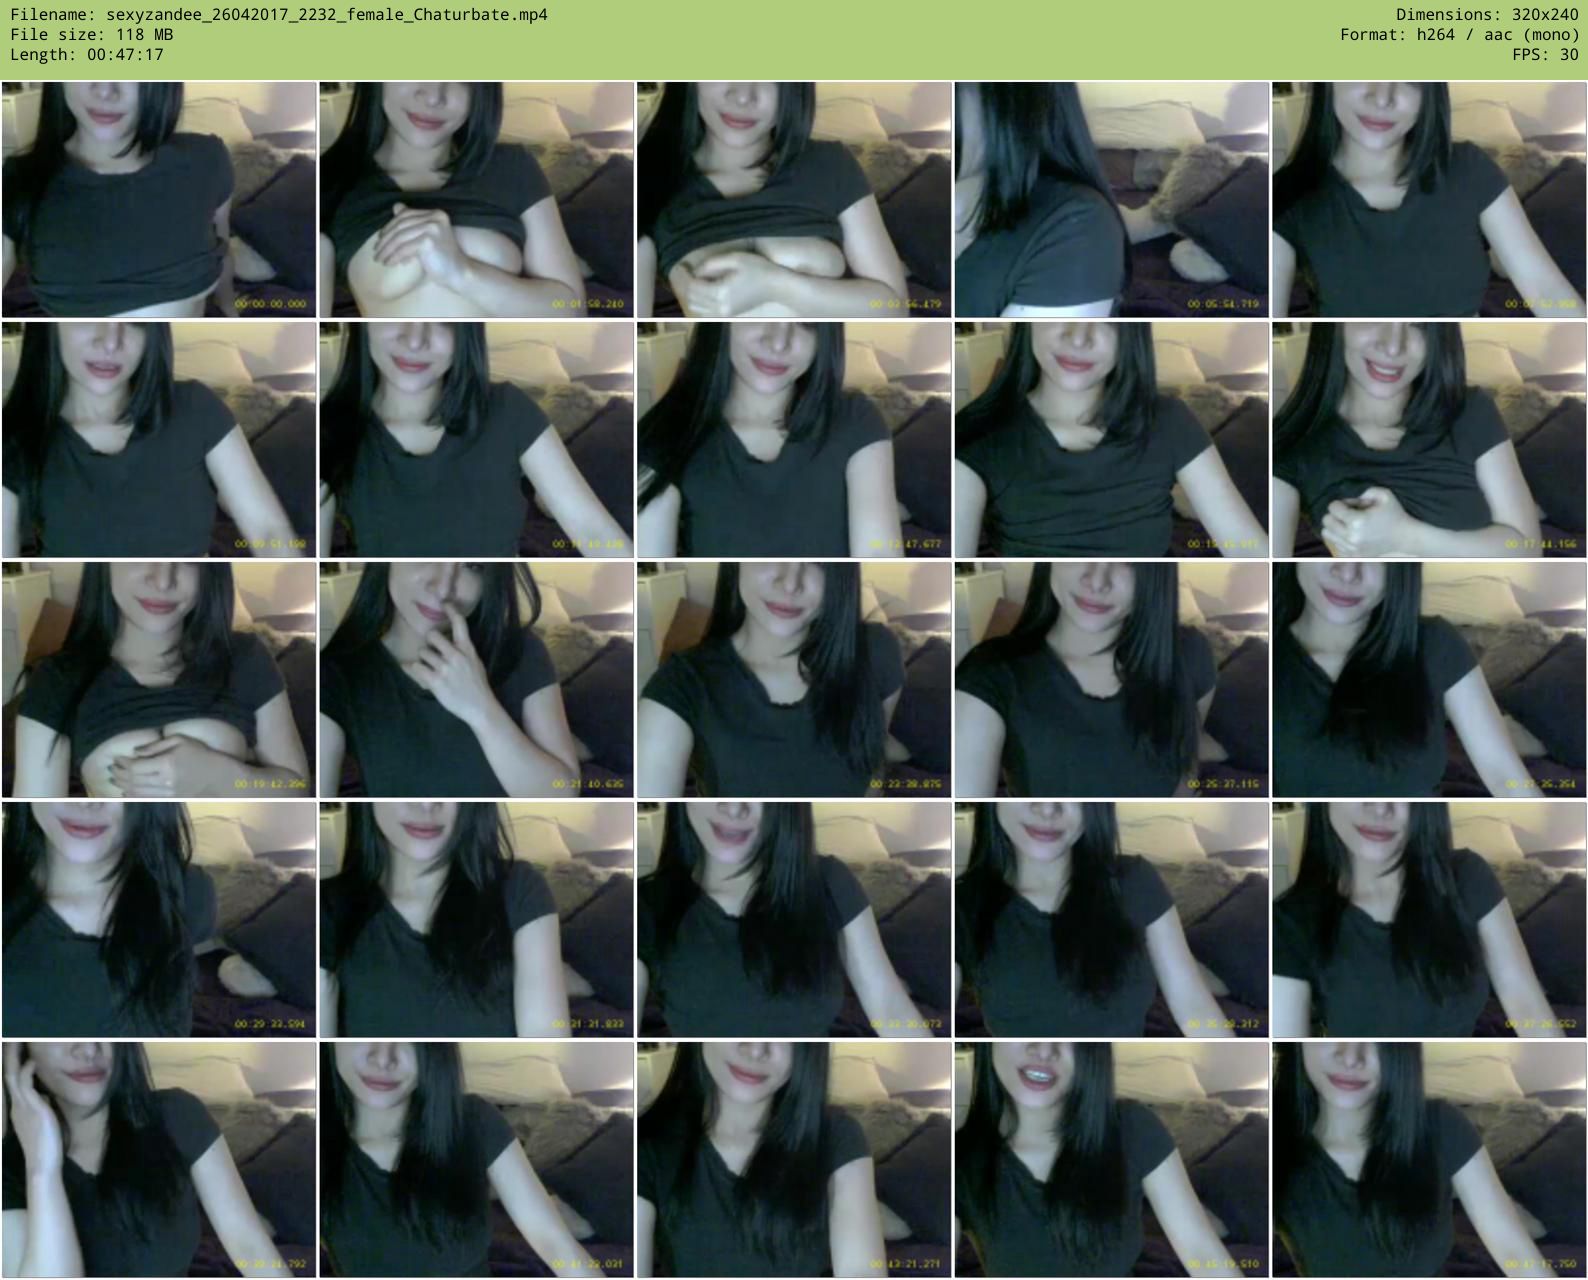Viewport: 1588px width, 1280px height.
Task: Open the thumbnail stamped 00:27:35
Action: [1429, 680]
